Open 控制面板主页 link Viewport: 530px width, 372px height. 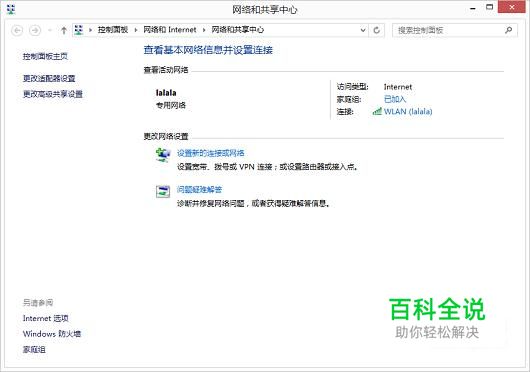coord(45,56)
